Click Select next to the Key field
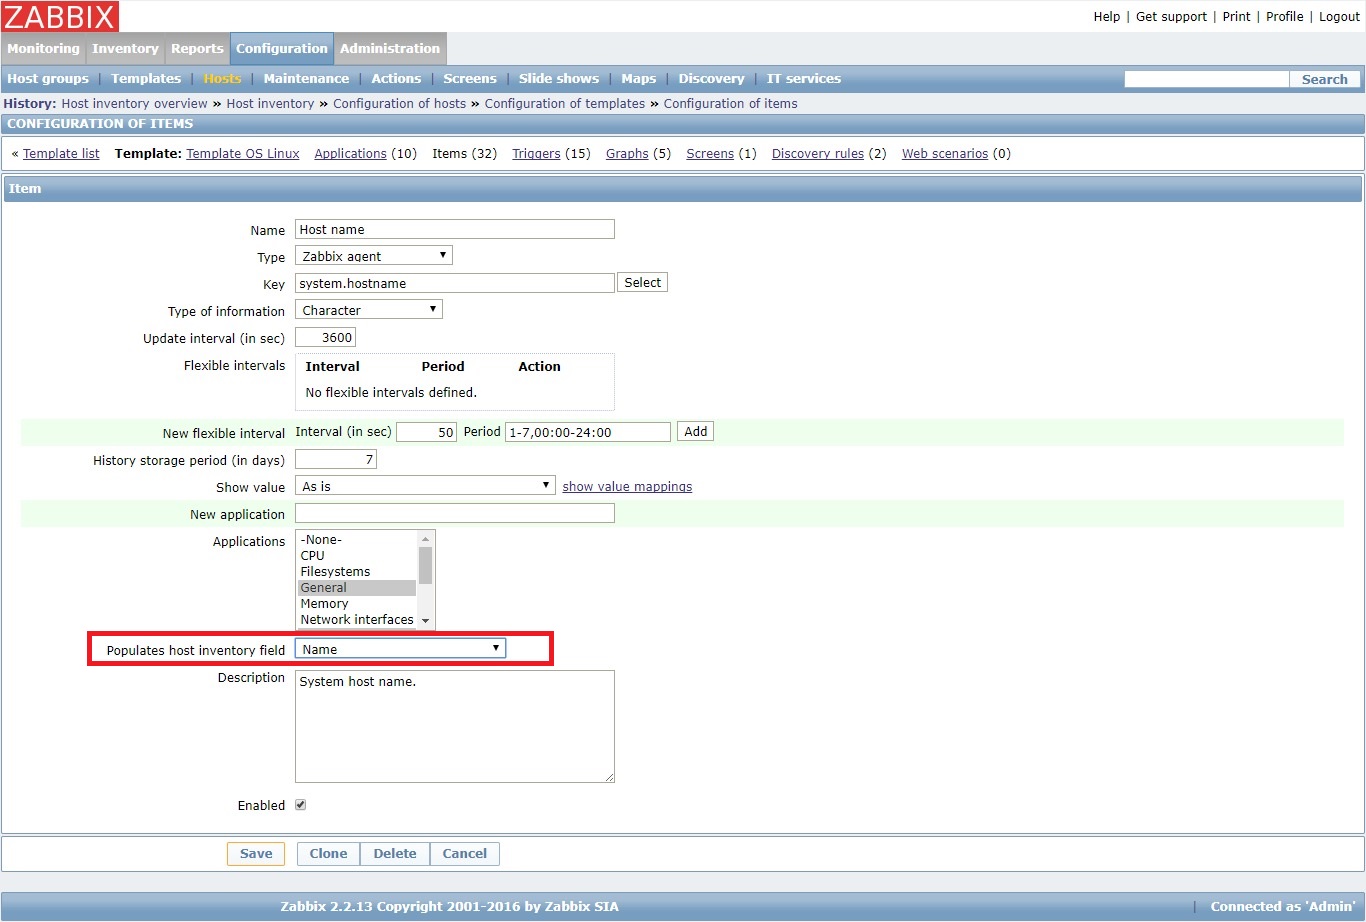1366x922 pixels. coord(642,282)
